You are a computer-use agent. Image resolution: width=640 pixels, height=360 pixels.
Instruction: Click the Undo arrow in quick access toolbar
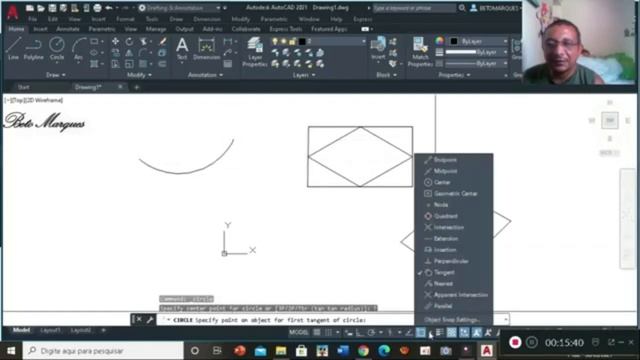click(109, 8)
